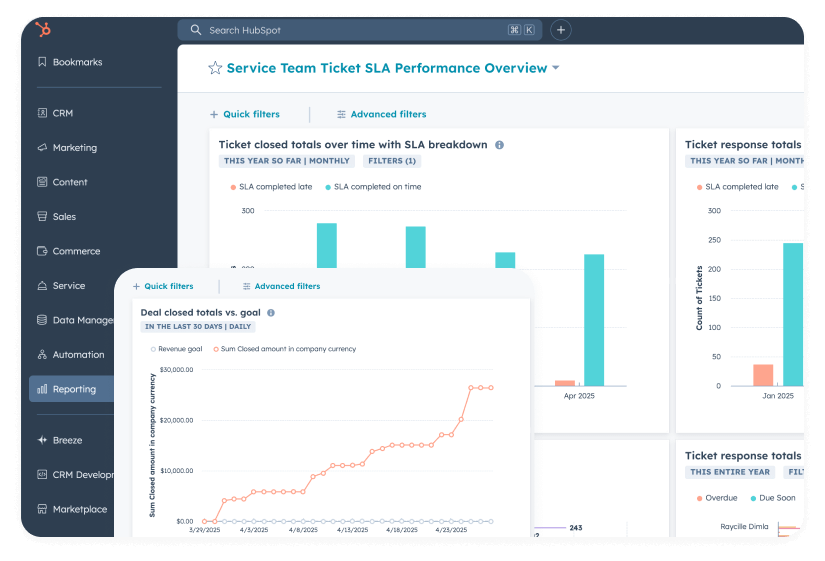This screenshot has width=825, height=561.
Task: Toggle the Revenue goal legend series
Action: click(176, 349)
